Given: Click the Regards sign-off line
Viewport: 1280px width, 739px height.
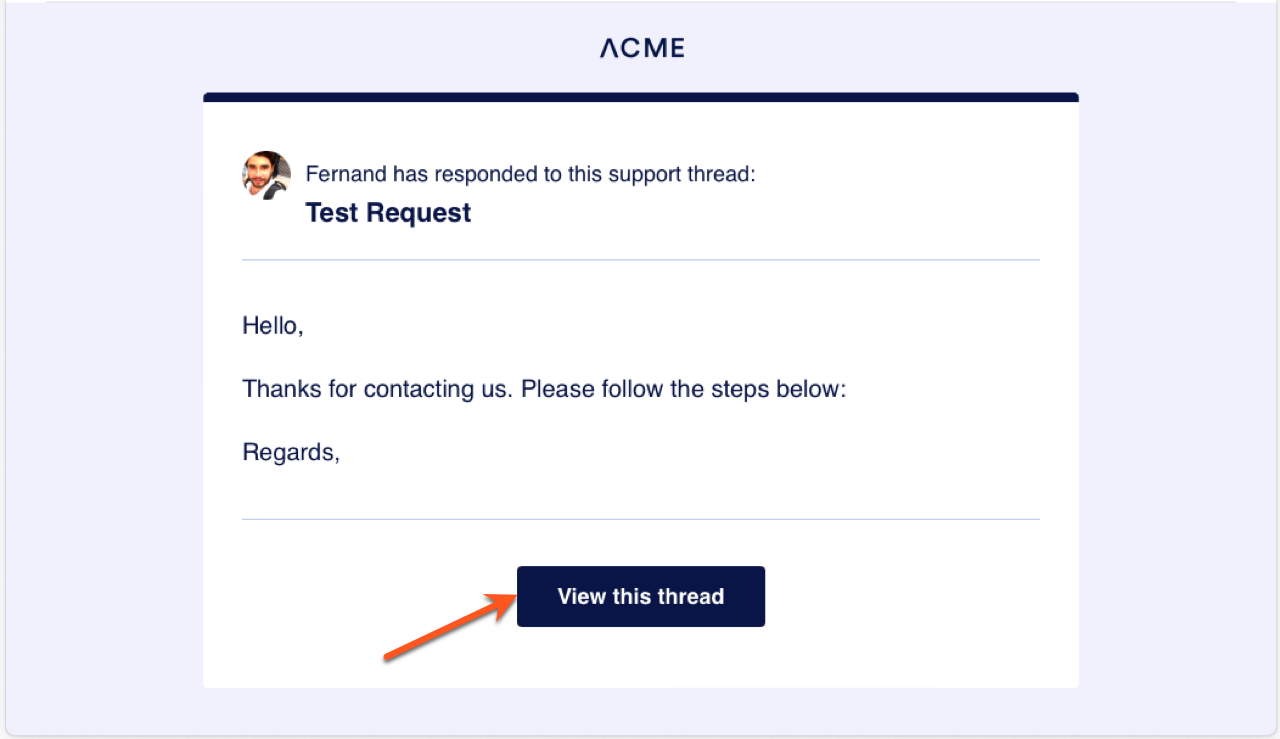Looking at the screenshot, I should 291,452.
